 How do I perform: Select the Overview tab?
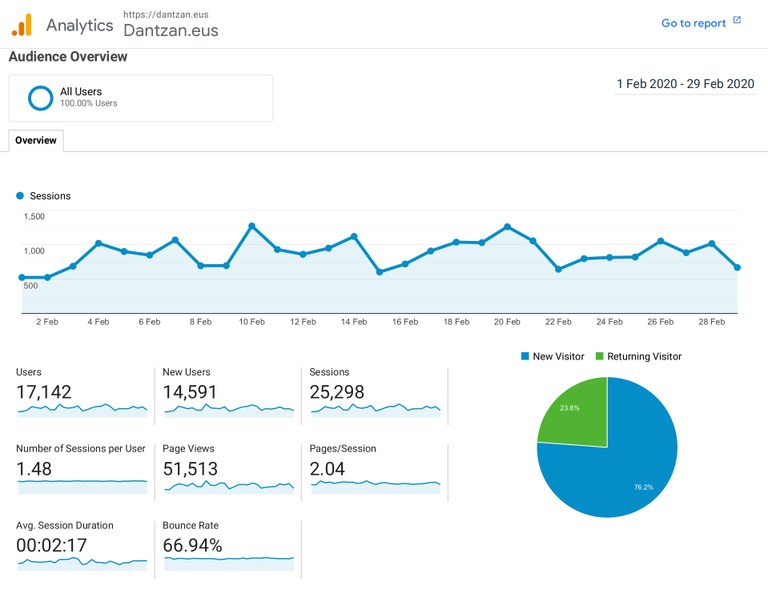36,141
